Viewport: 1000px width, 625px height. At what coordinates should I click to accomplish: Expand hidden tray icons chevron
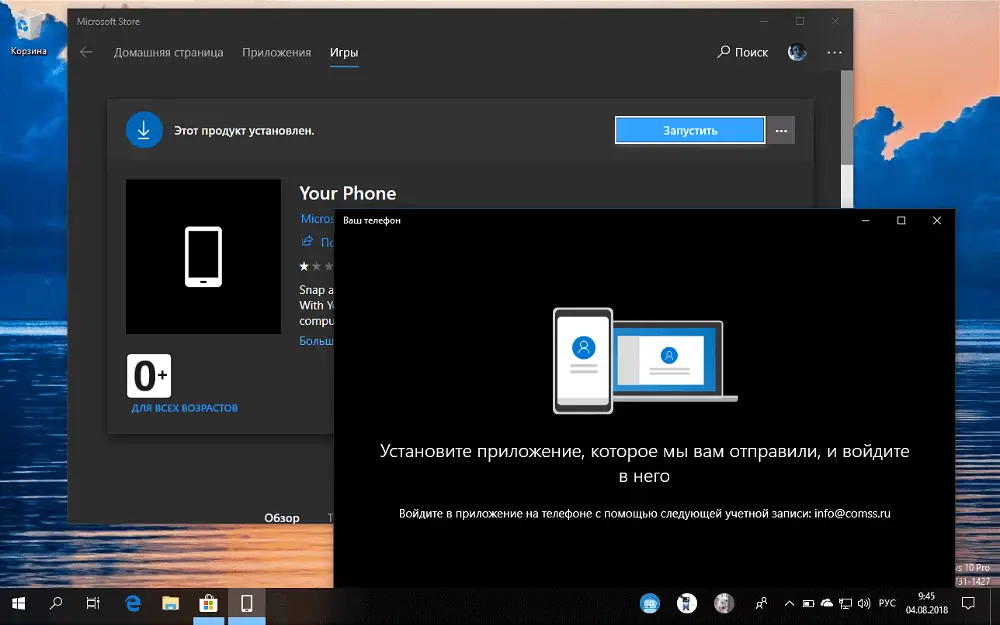(789, 603)
